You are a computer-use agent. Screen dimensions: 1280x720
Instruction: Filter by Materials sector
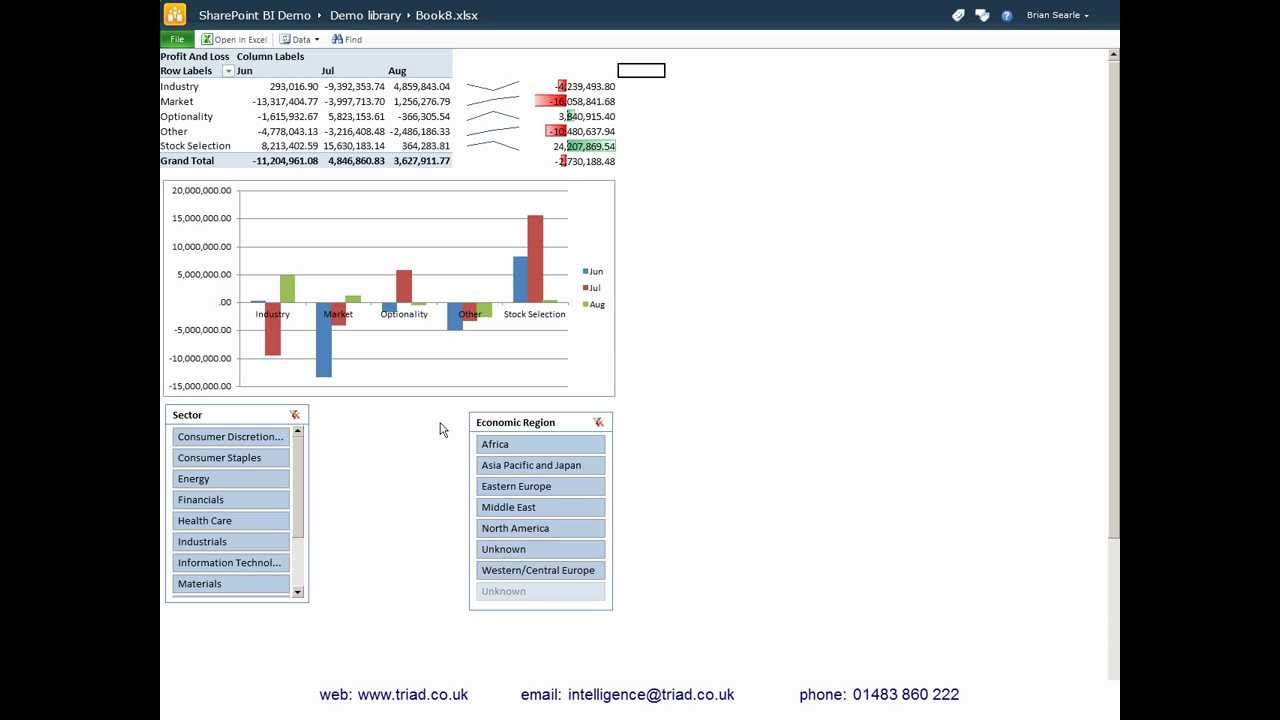231,584
